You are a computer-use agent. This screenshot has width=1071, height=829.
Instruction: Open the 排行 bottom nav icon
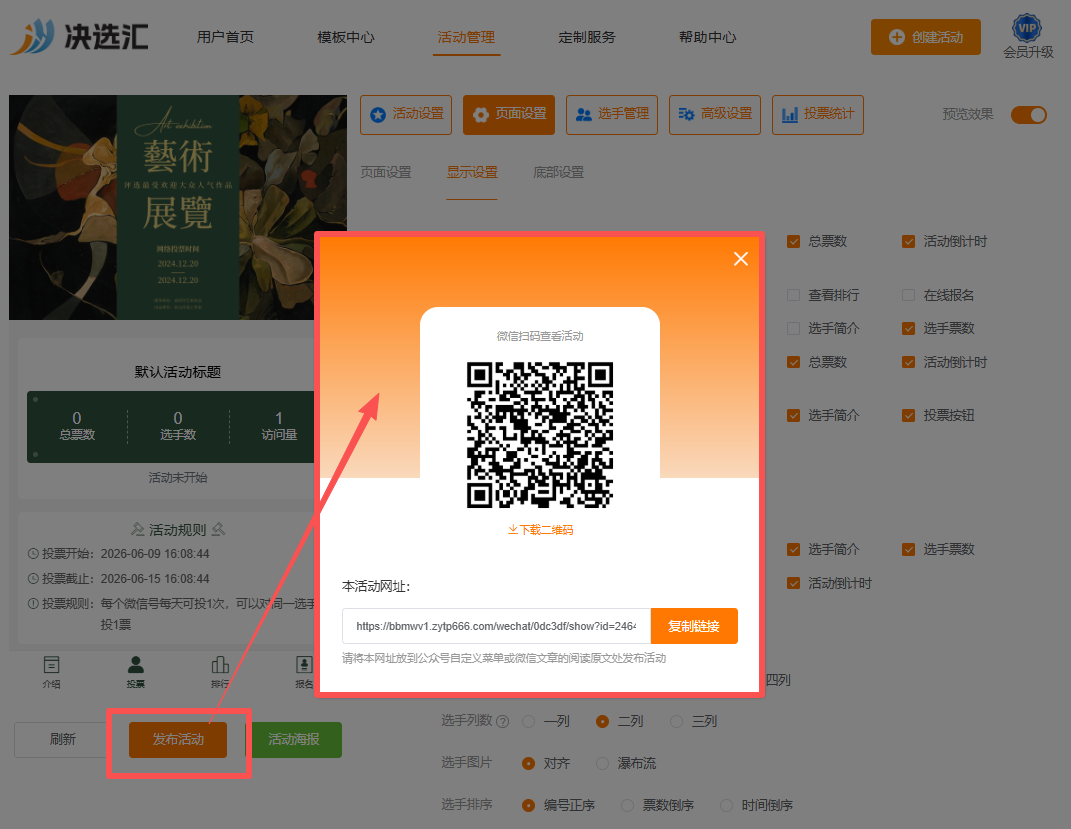[x=219, y=672]
